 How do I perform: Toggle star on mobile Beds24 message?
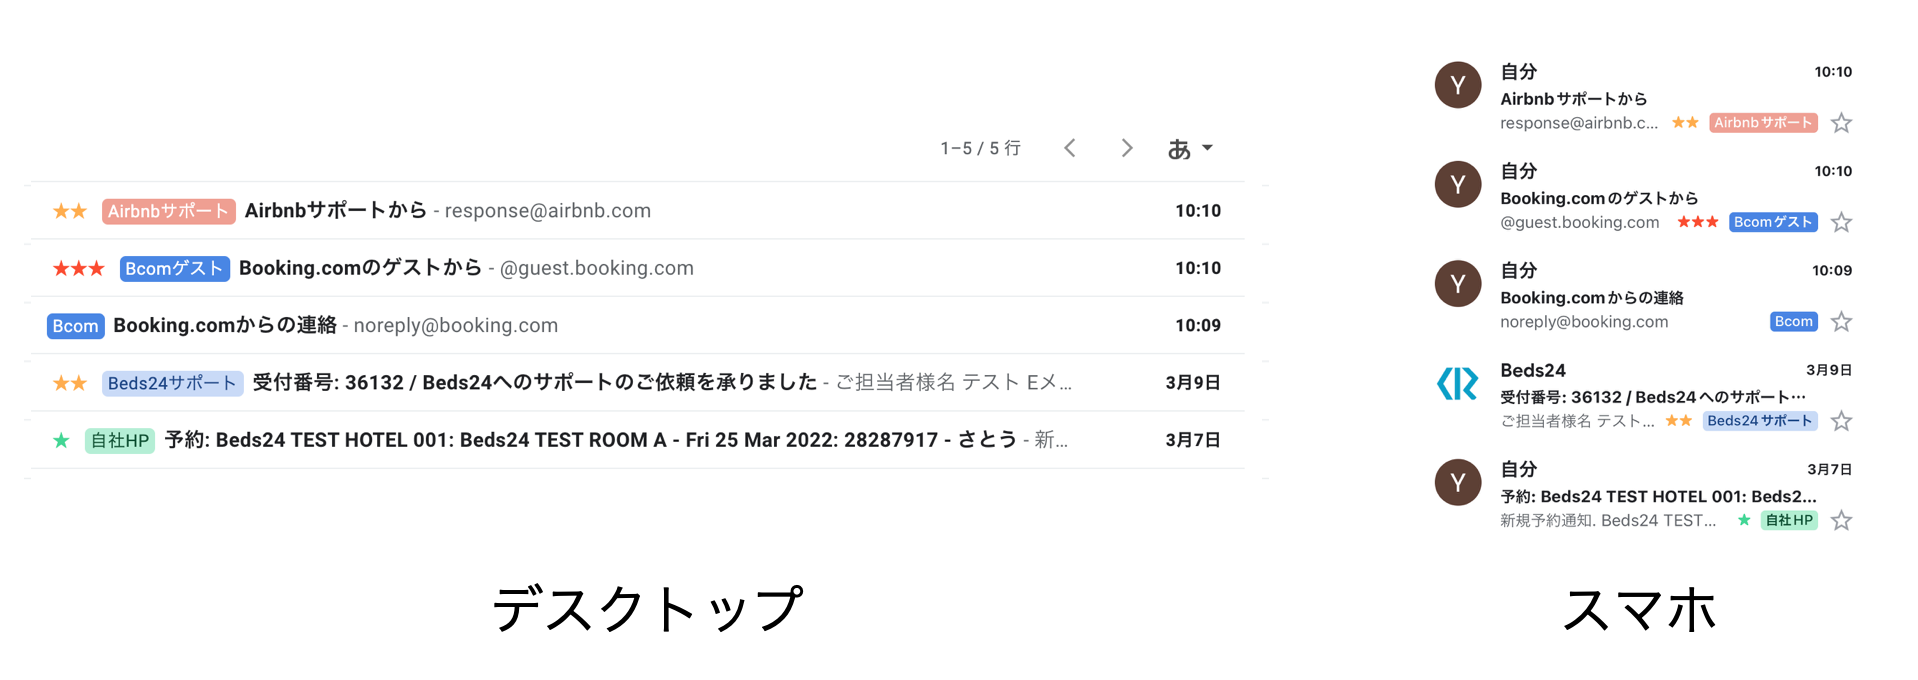[x=1841, y=421]
